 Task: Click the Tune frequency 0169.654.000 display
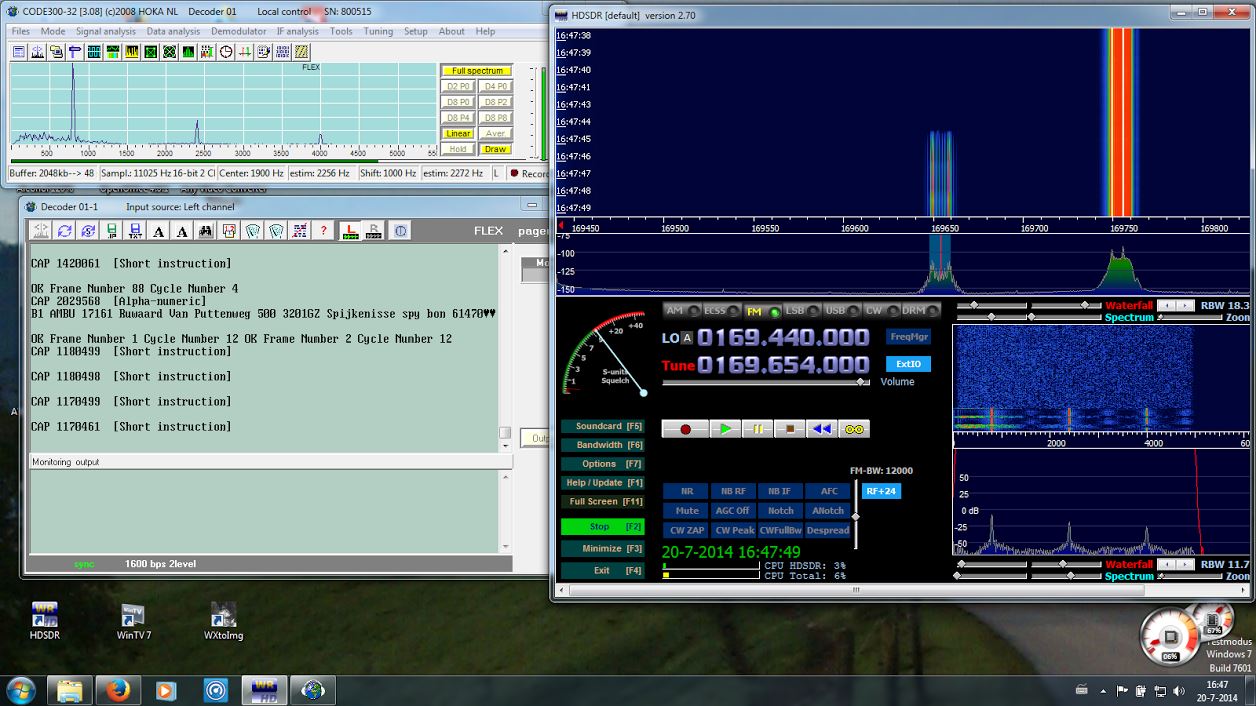point(783,365)
